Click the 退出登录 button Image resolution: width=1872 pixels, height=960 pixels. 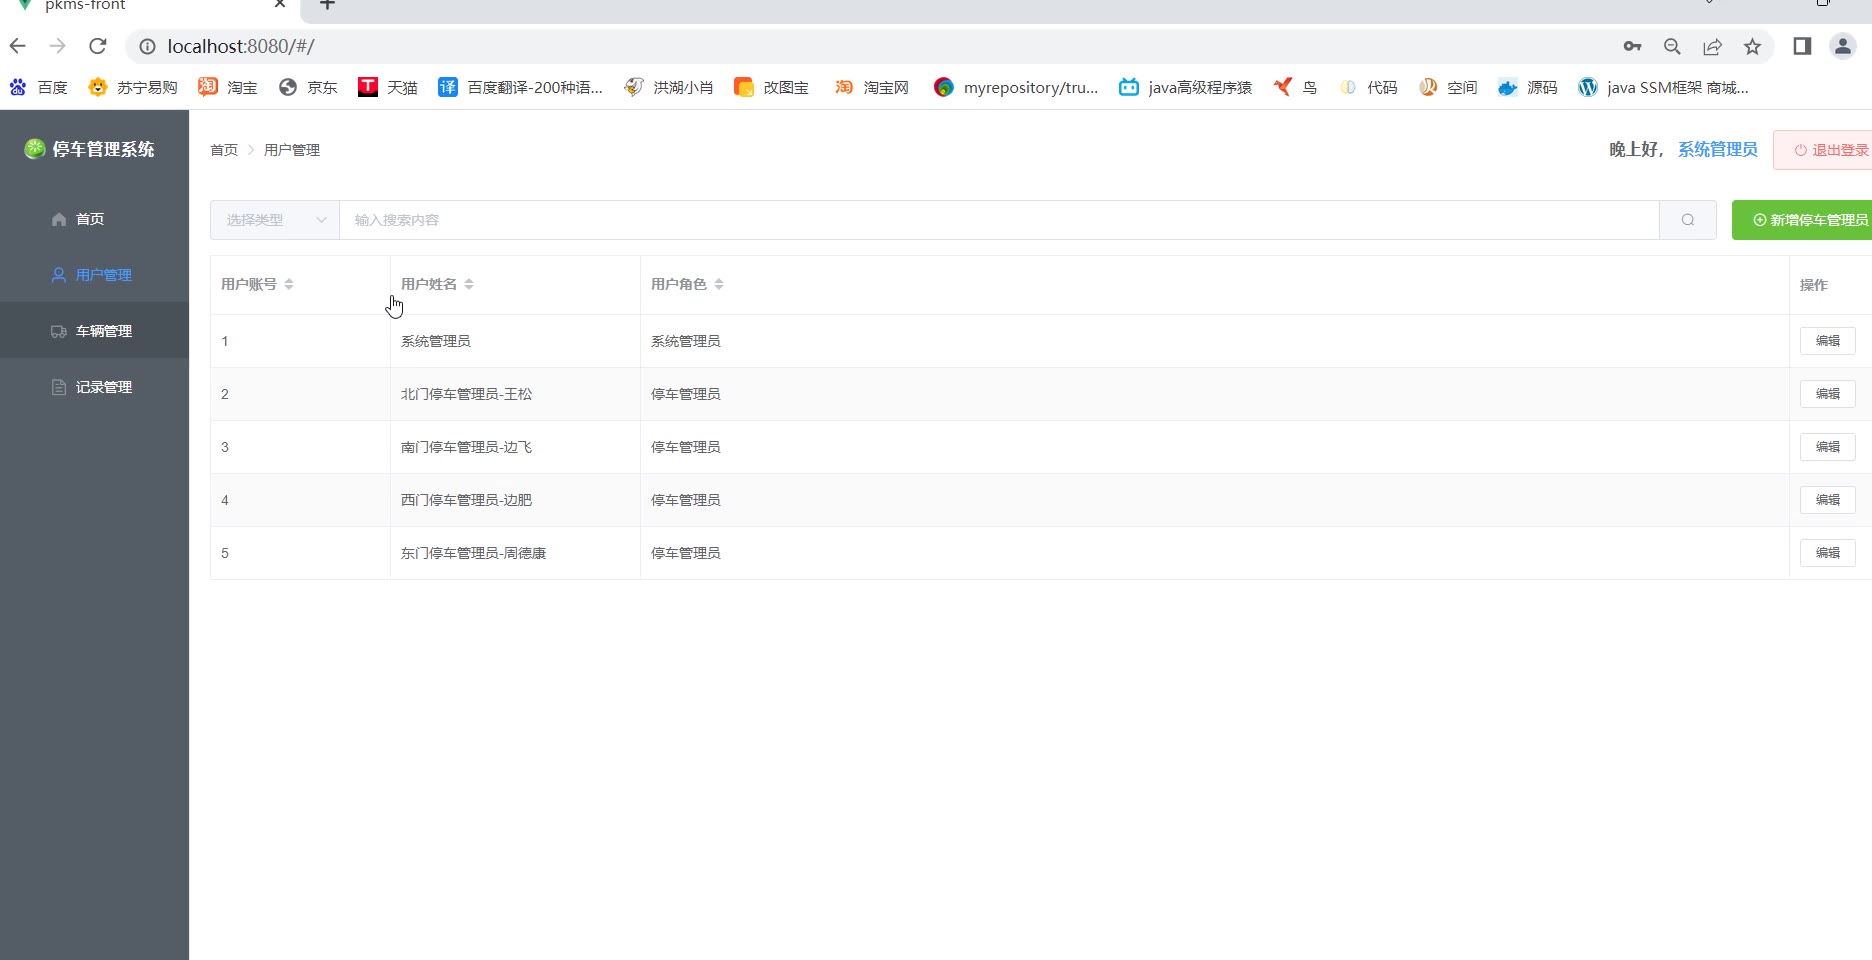point(1823,150)
